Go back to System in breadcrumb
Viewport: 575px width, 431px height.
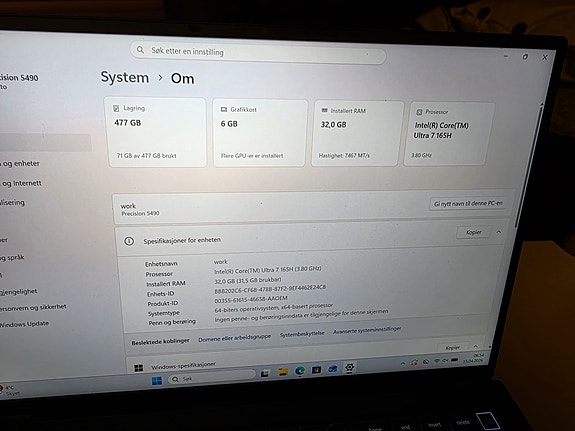pos(125,77)
